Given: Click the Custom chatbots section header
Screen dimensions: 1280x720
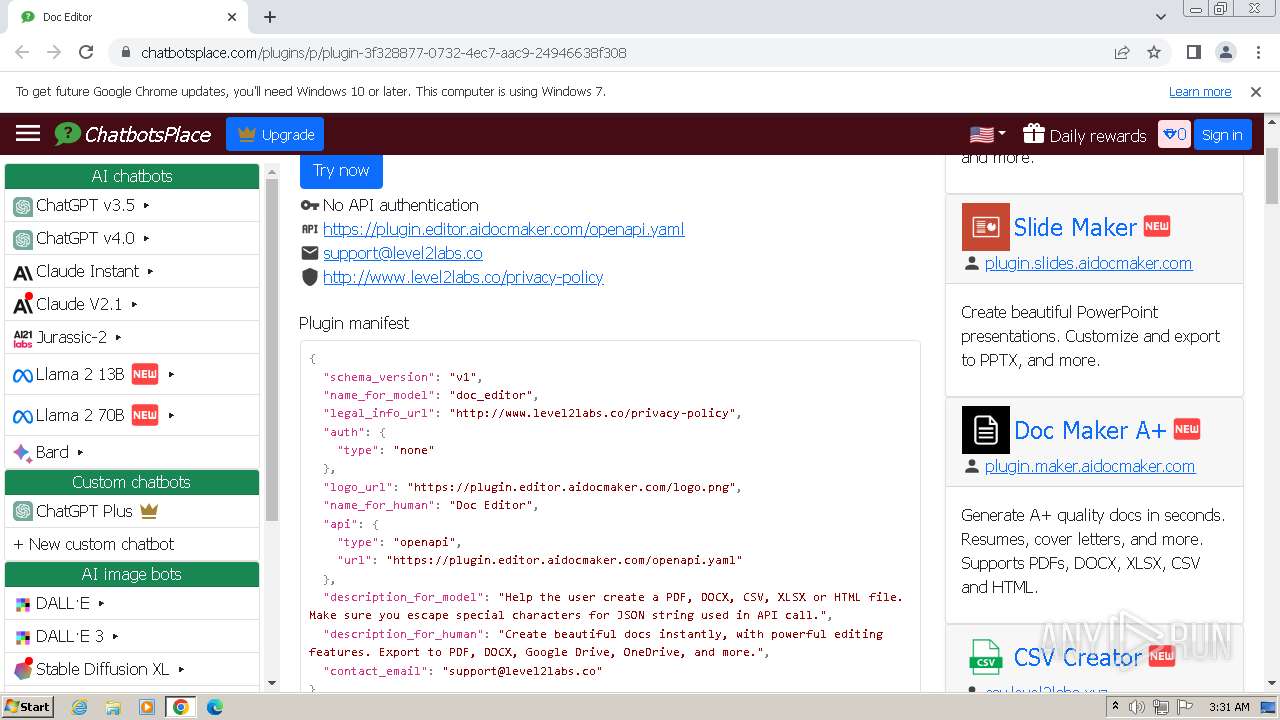Looking at the screenshot, I should pos(132,482).
